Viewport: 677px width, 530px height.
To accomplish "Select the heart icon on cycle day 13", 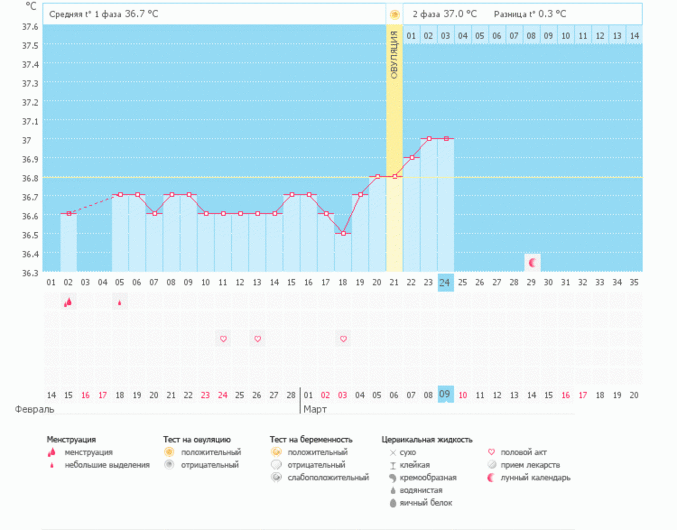I will pos(257,339).
